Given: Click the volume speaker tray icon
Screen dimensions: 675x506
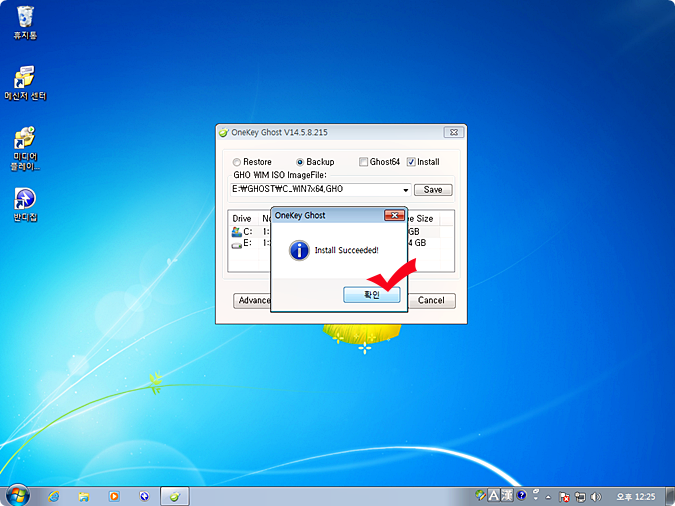Looking at the screenshot, I should tap(596, 497).
